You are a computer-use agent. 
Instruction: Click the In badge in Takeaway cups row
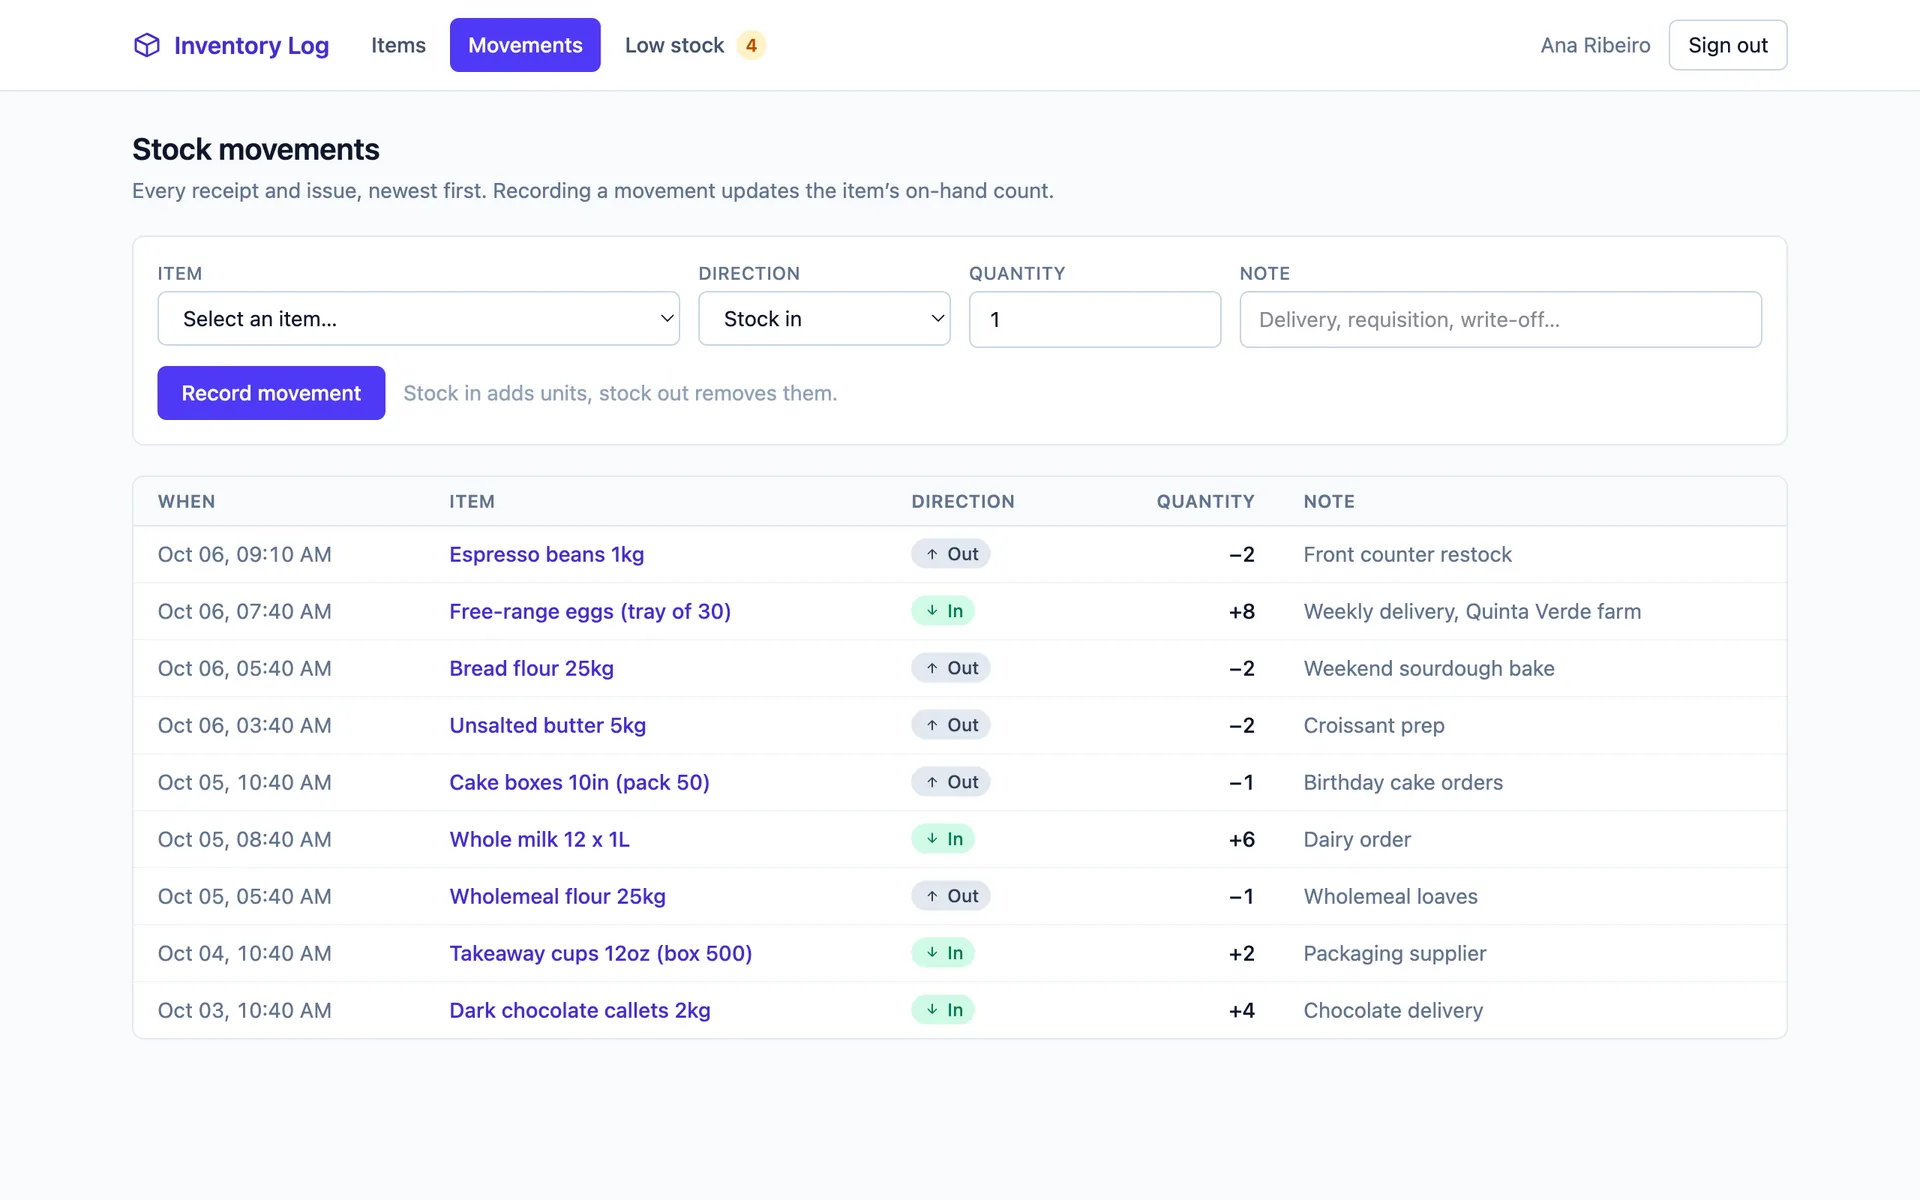[x=943, y=953]
